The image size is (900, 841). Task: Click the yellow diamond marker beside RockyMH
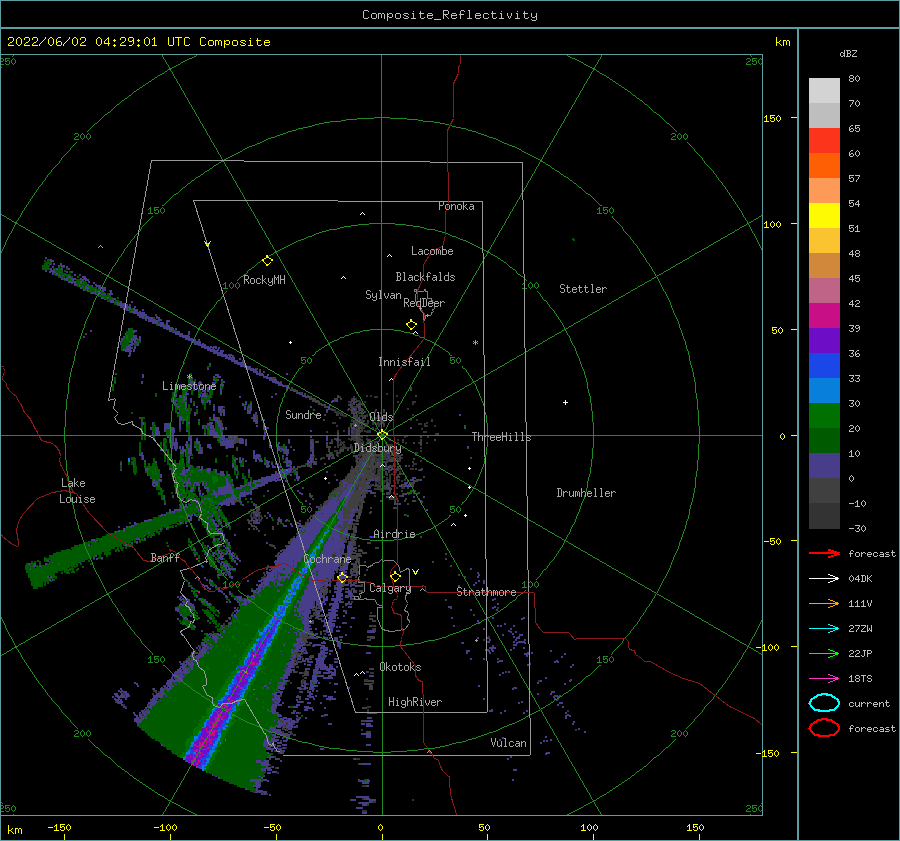[x=267, y=261]
